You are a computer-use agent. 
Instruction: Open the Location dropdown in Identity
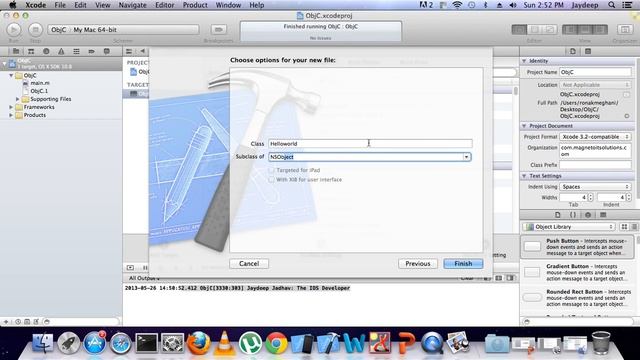[595, 85]
